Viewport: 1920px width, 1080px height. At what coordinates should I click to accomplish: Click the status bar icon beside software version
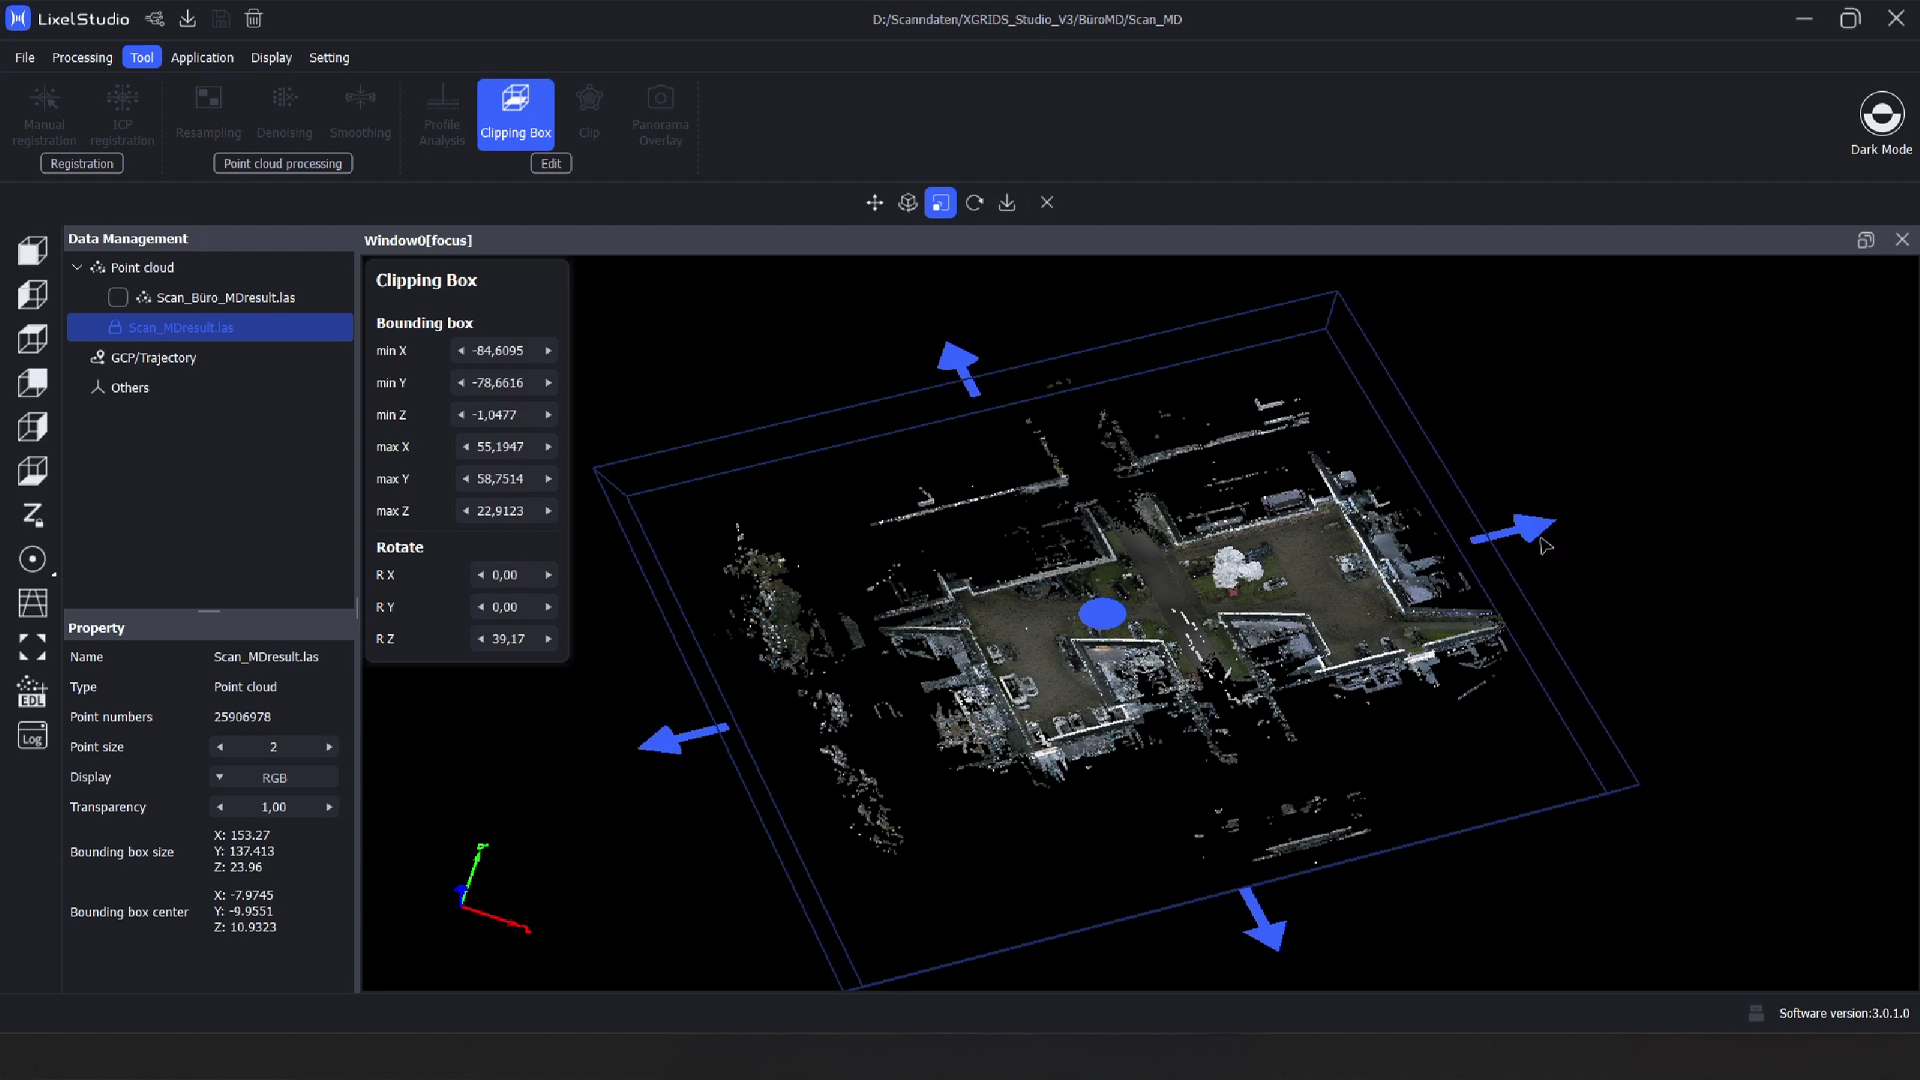point(1756,1013)
